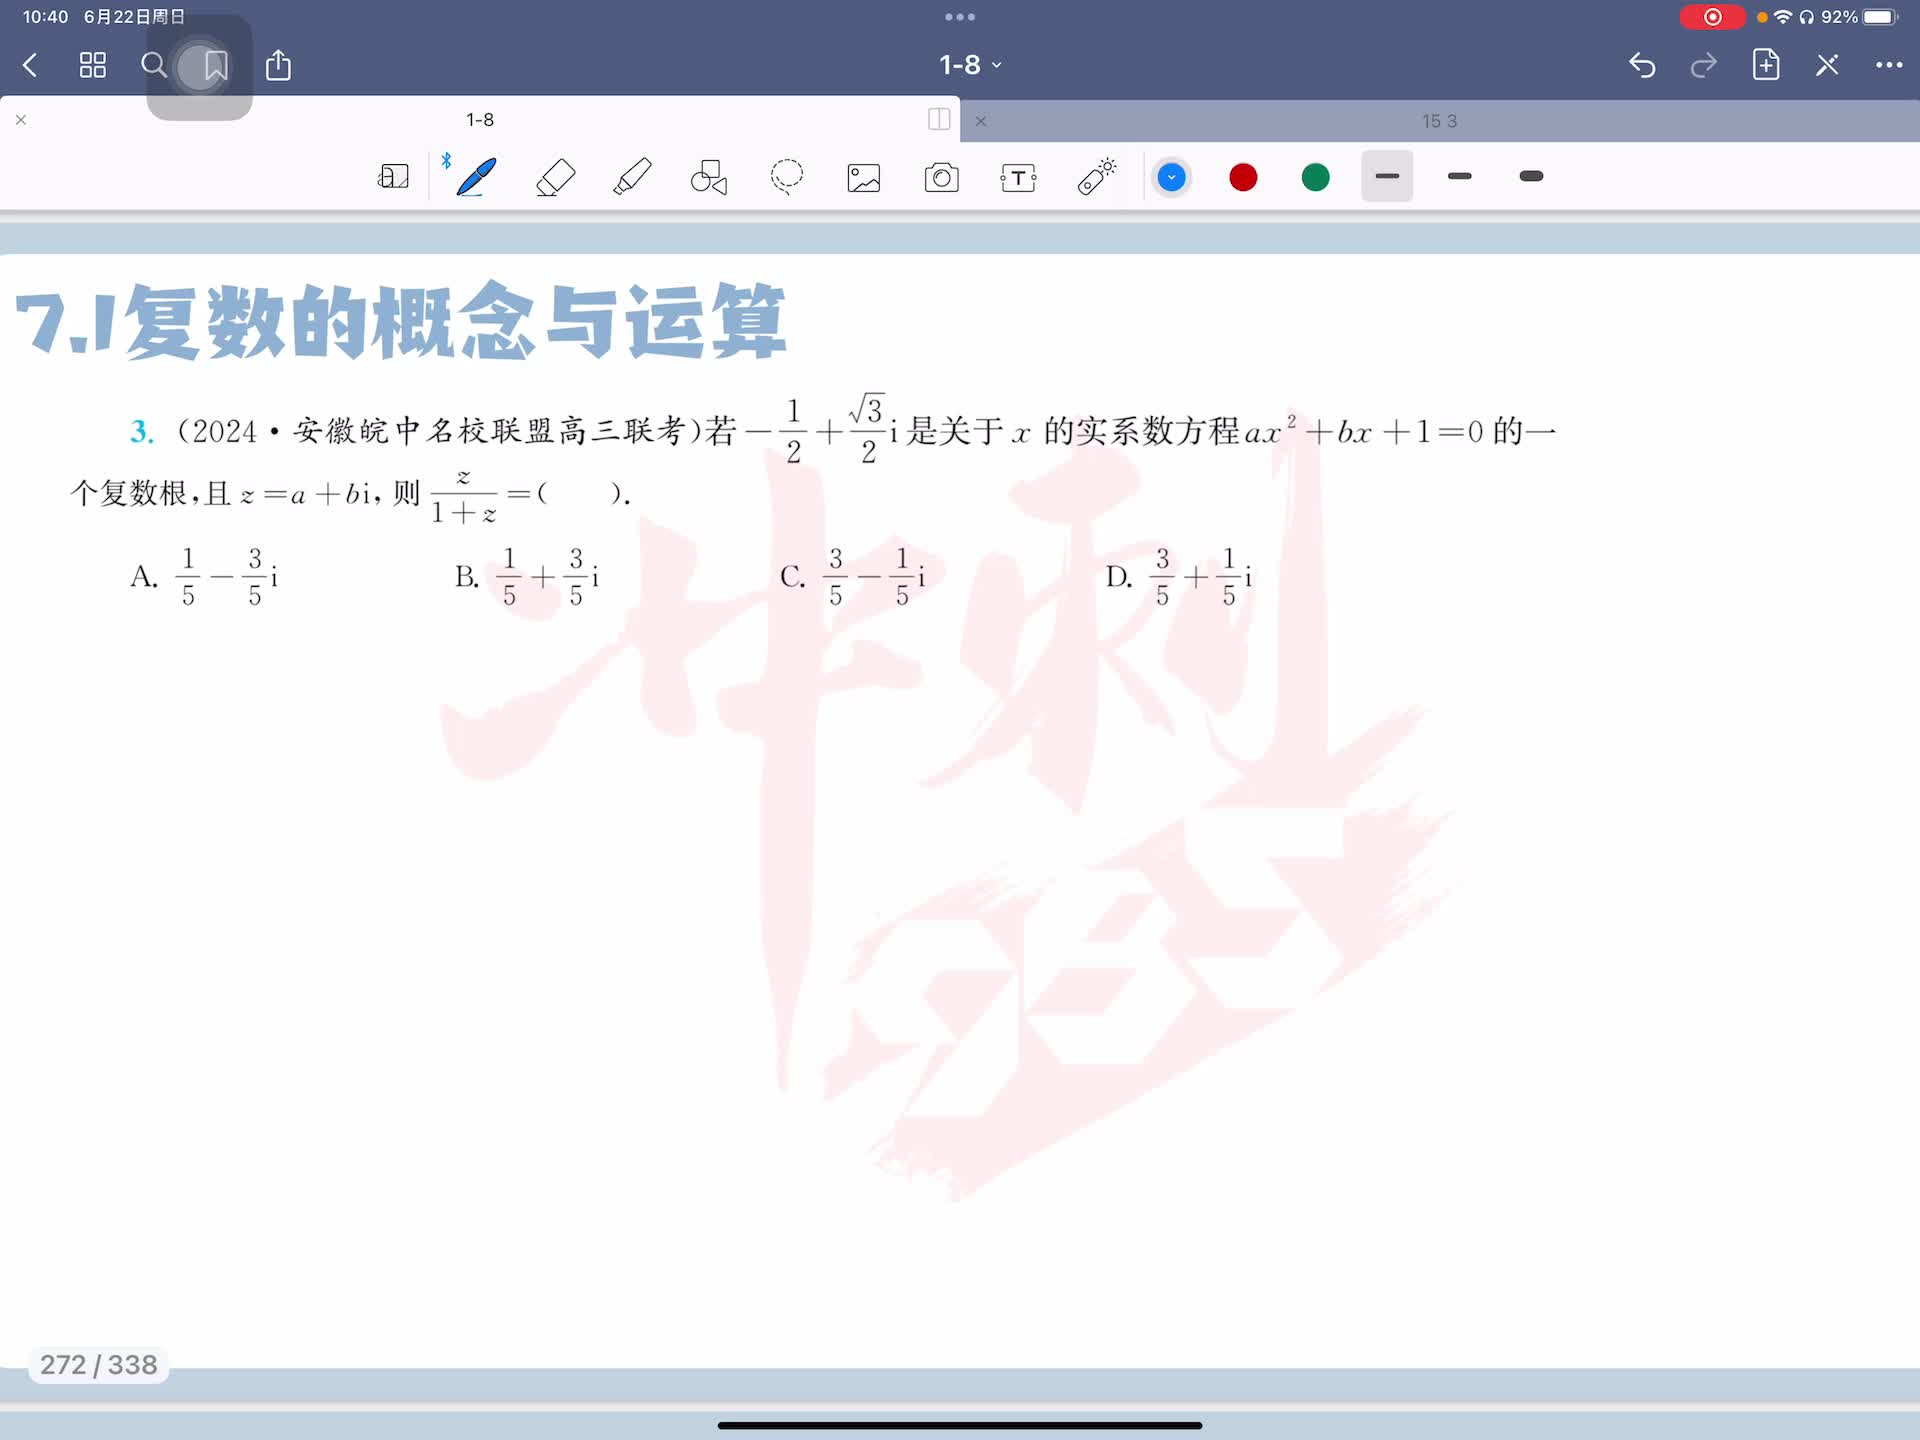
Task: Select the lasso selection tool
Action: [x=787, y=177]
